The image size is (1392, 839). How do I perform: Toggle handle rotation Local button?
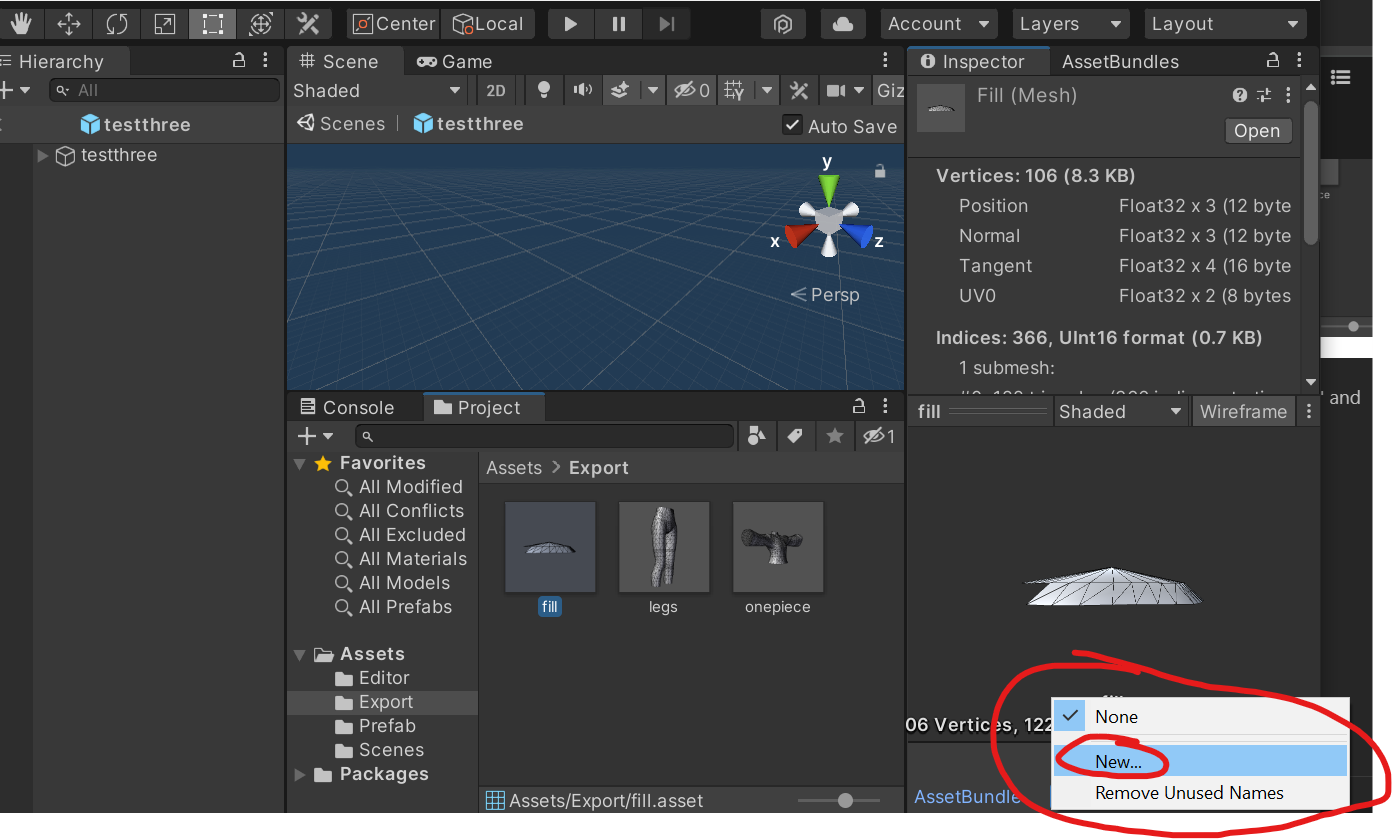click(x=488, y=24)
